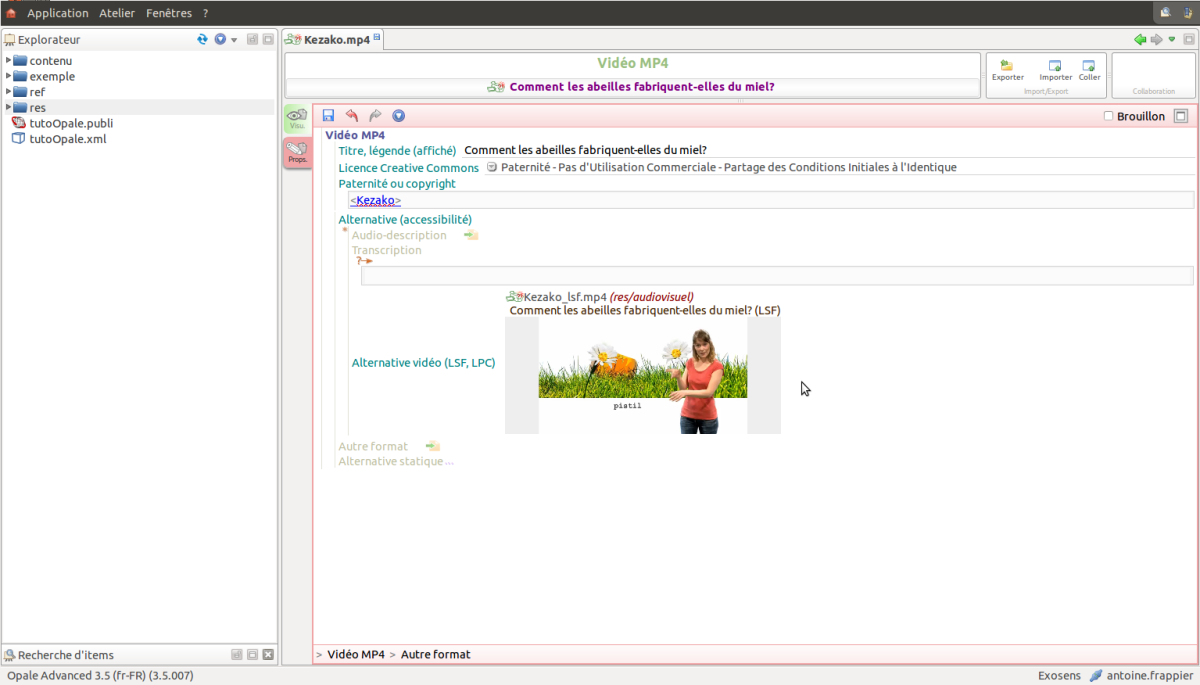Click the save icon in editor toolbar
Screen dimensions: 1200x685
[x=329, y=116]
